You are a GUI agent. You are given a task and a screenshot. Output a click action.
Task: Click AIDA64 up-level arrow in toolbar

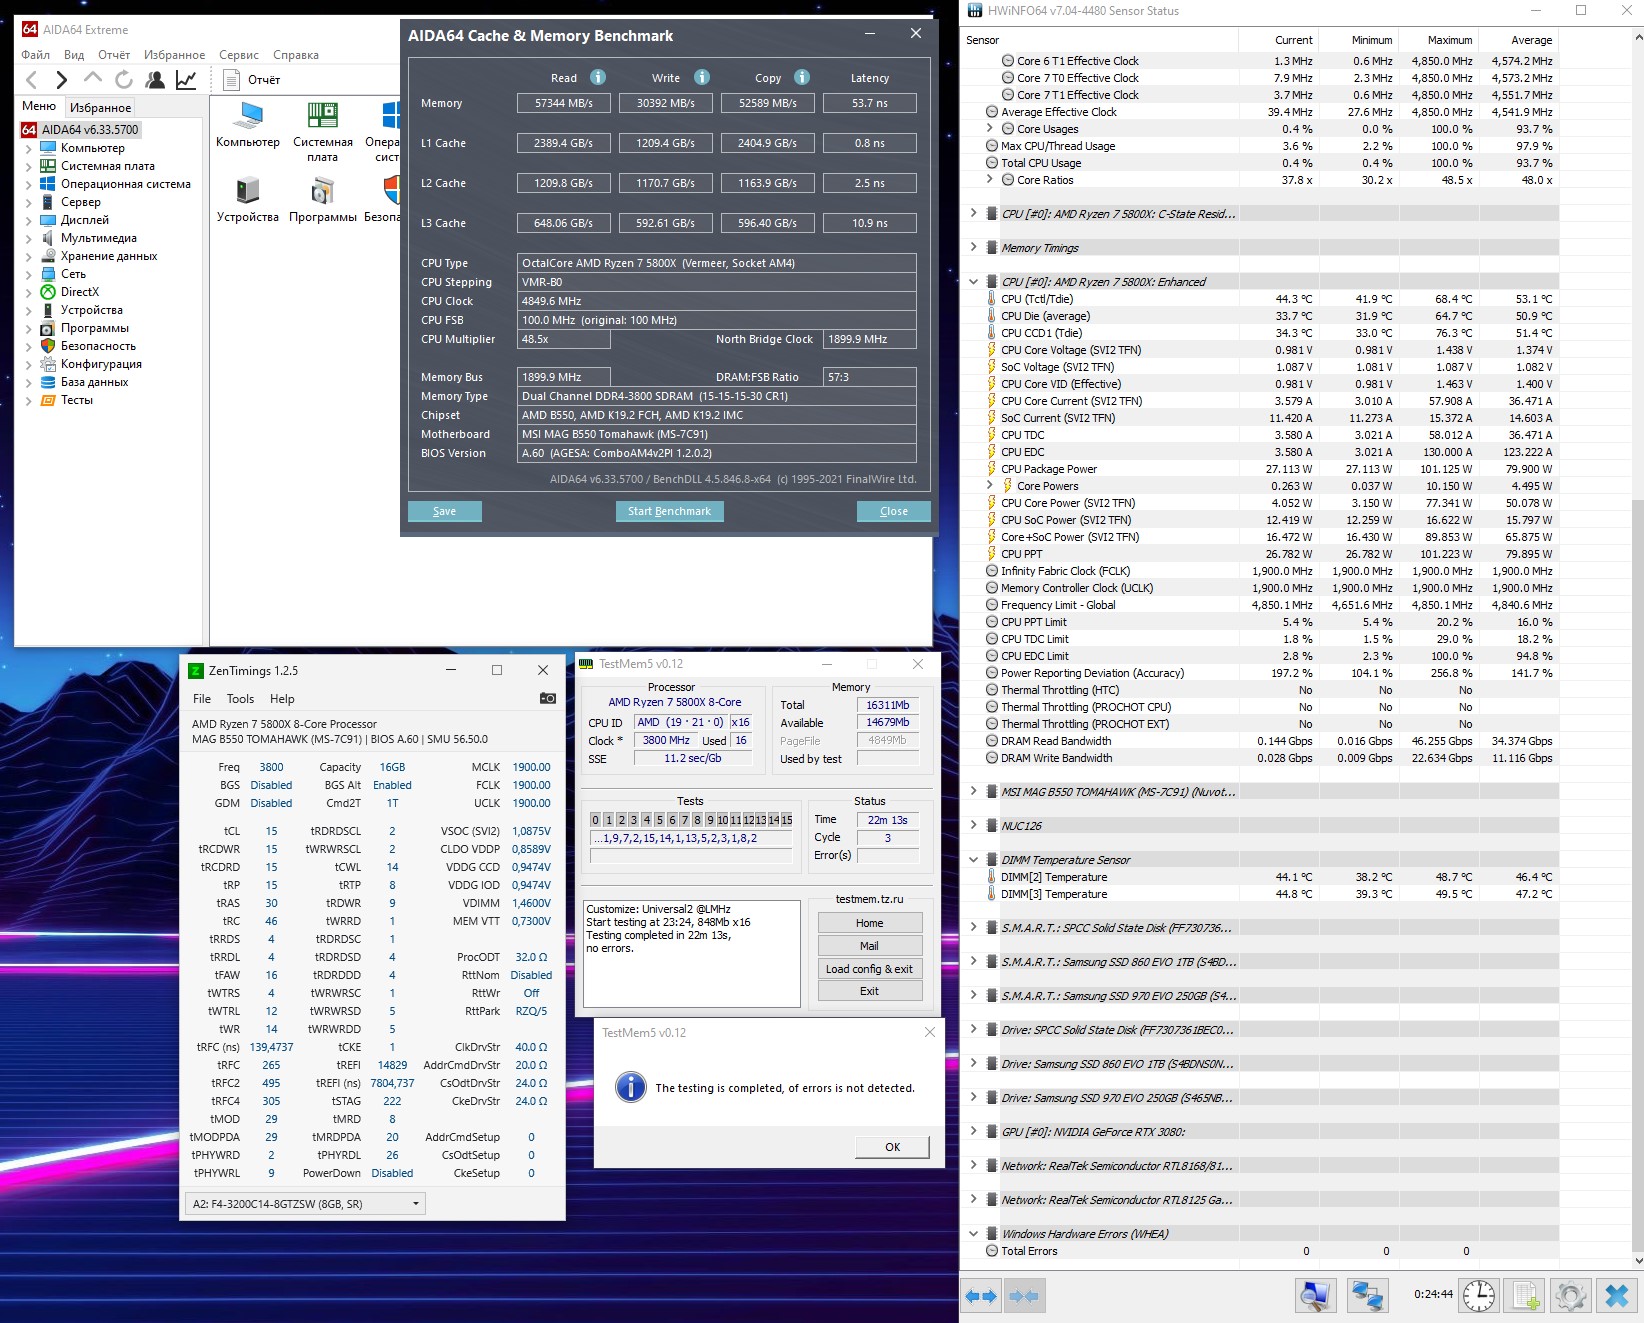[93, 78]
